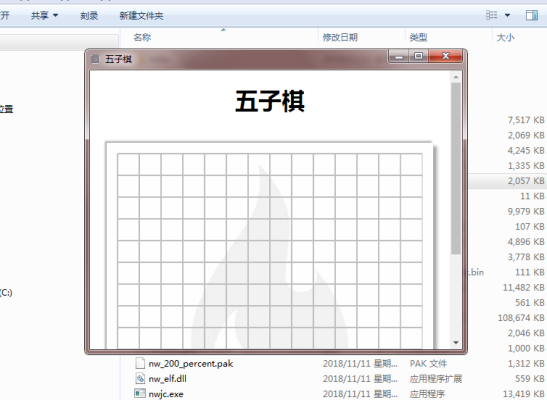Close the 五子棋 window
Viewport: 547px width, 401px height.
(445, 56)
